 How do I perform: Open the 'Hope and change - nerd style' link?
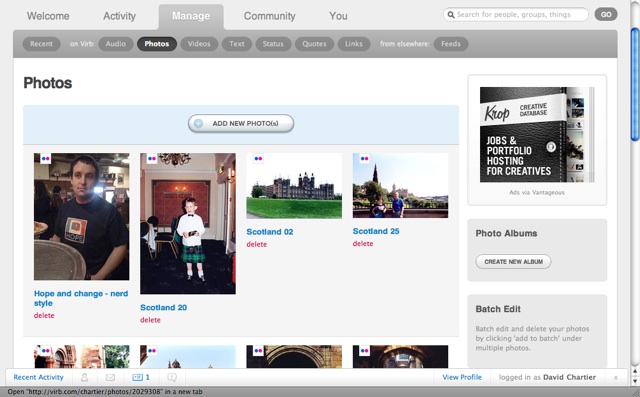(x=81, y=298)
